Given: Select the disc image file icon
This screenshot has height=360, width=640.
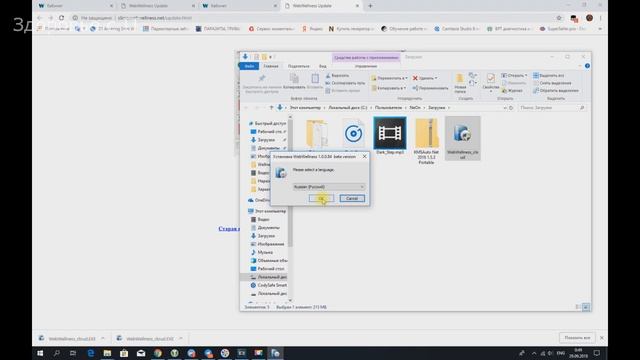Looking at the screenshot, I should coord(353,133).
